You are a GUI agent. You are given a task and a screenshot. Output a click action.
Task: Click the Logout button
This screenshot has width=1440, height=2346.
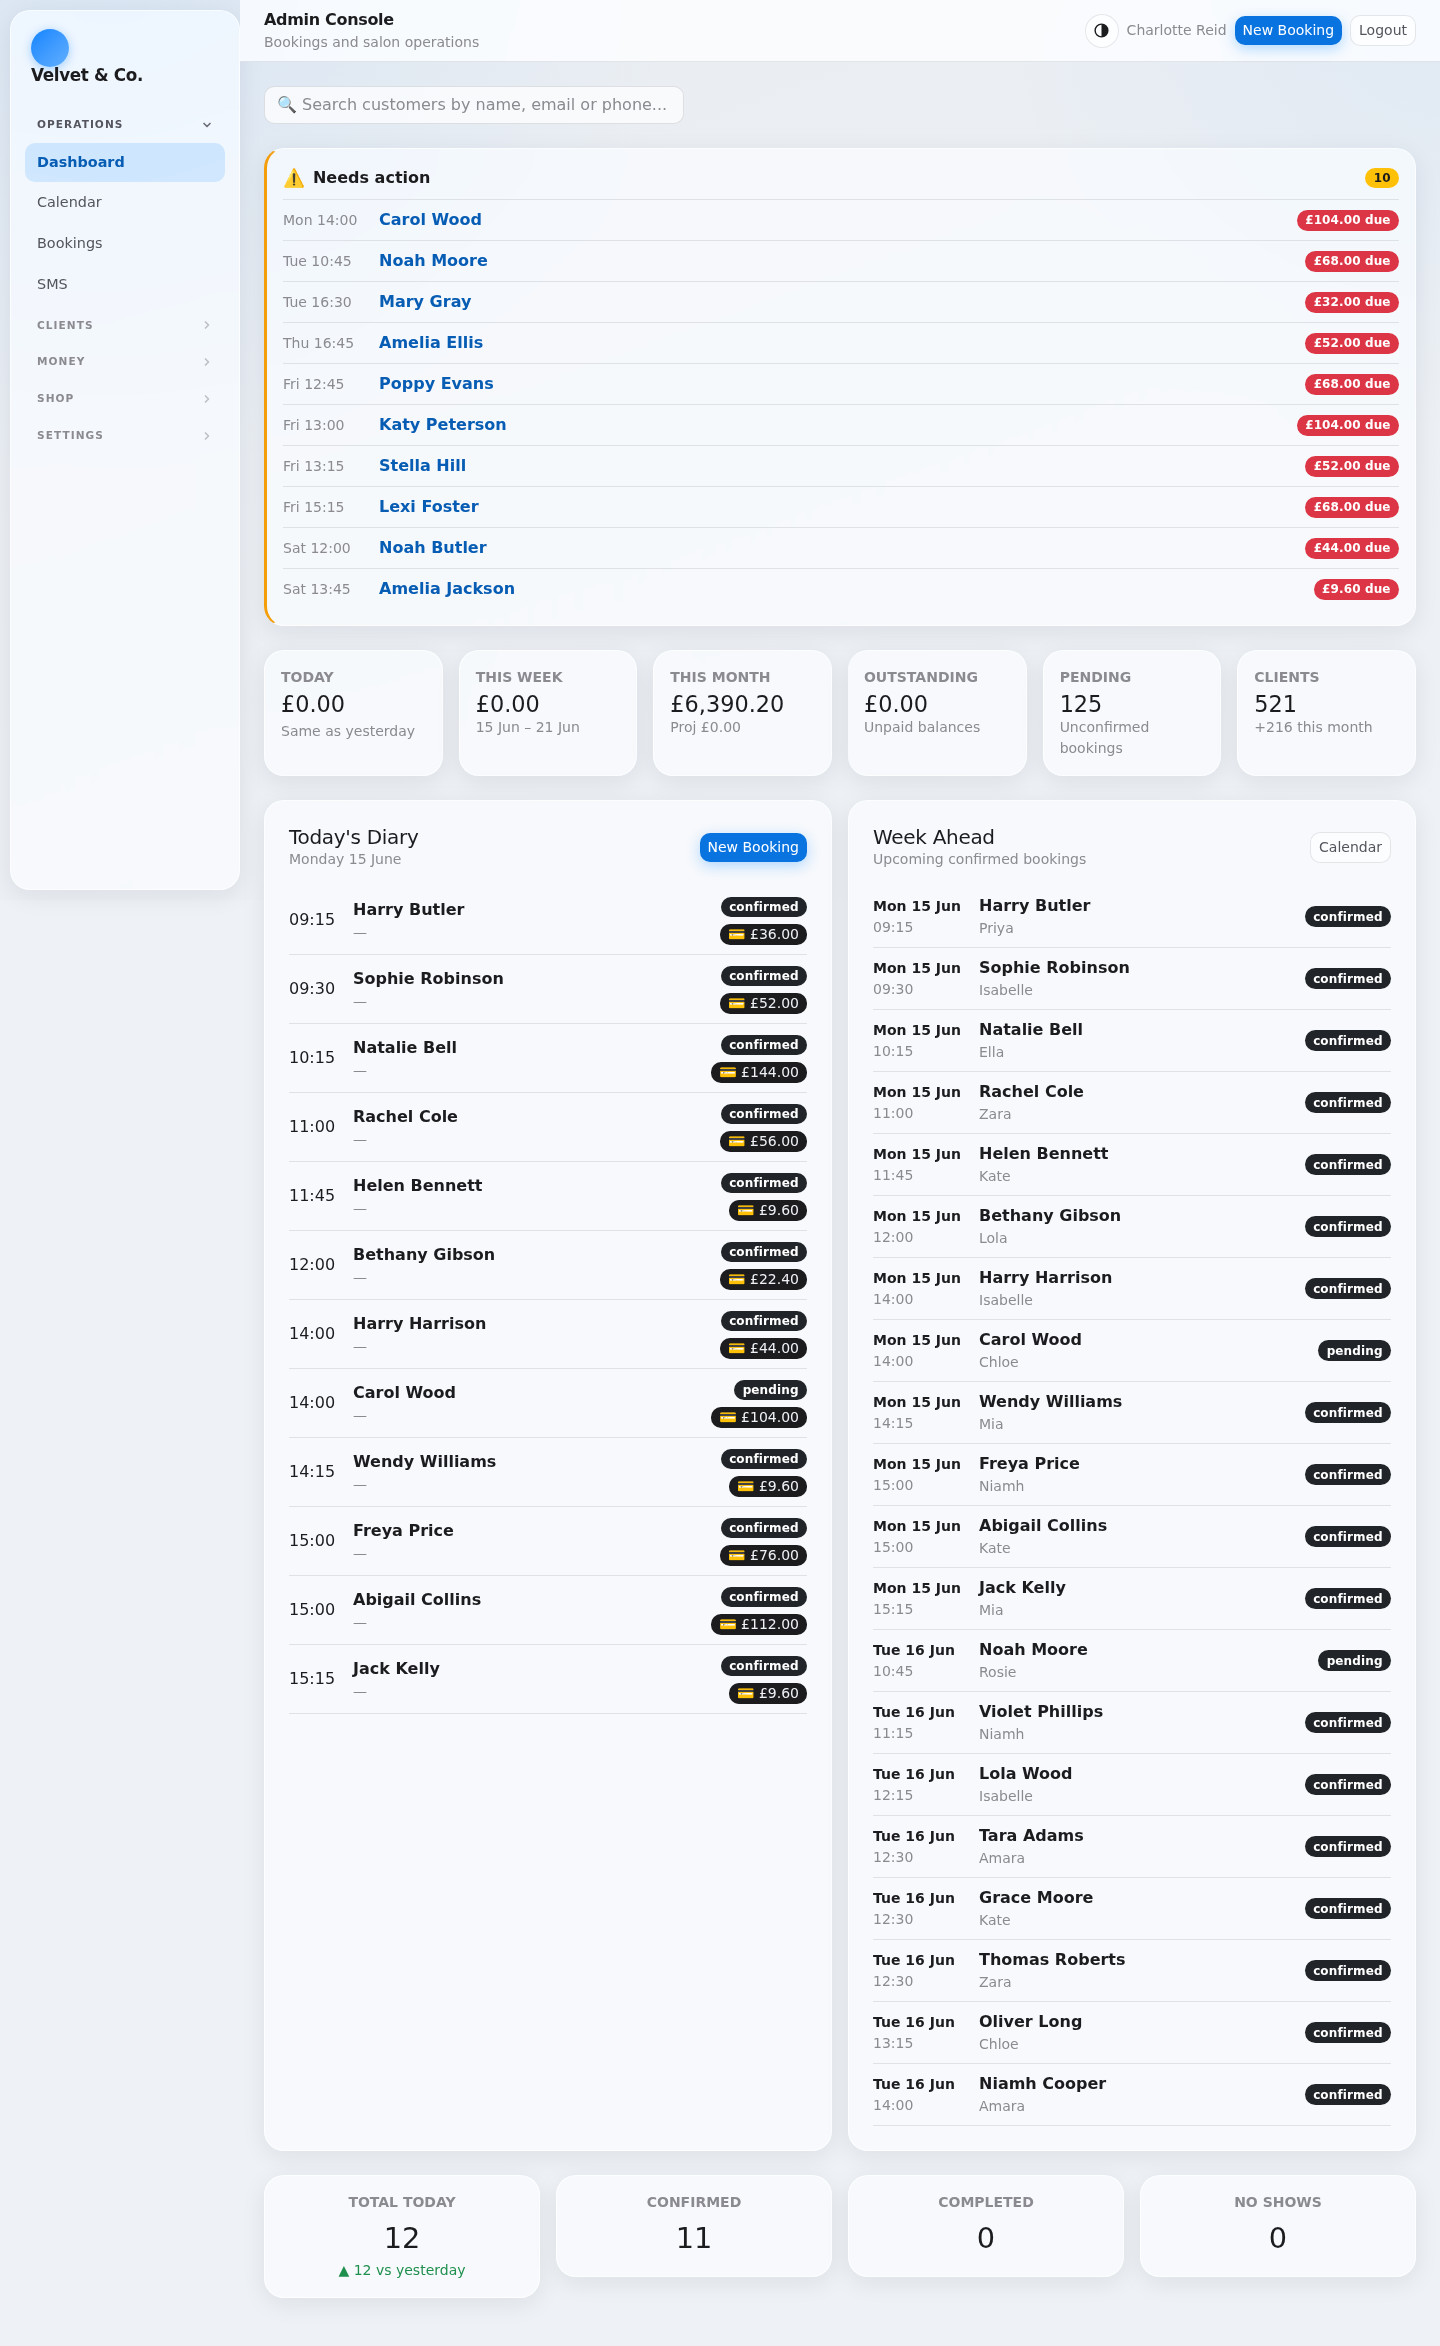[1383, 30]
